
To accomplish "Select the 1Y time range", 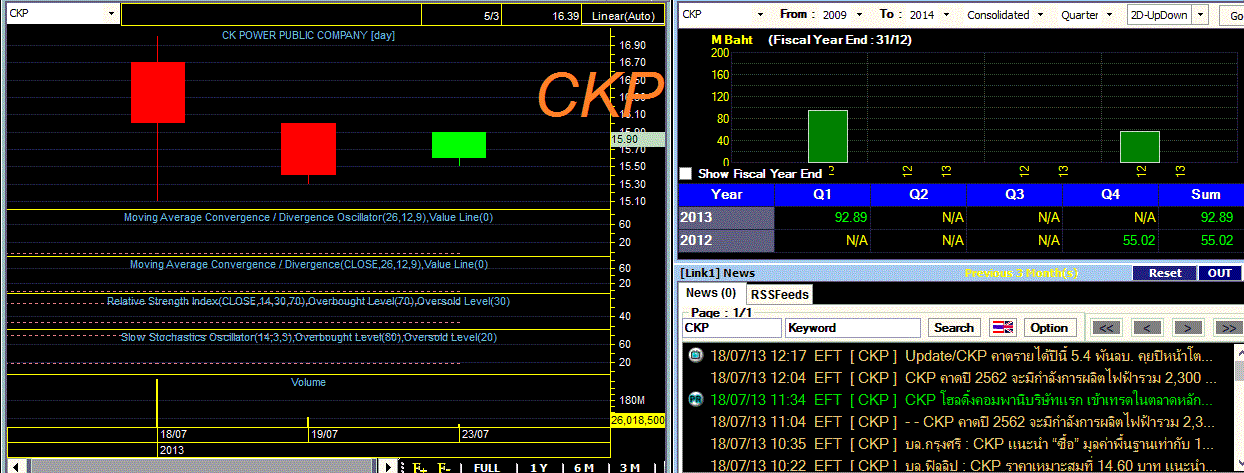I will point(539,467).
